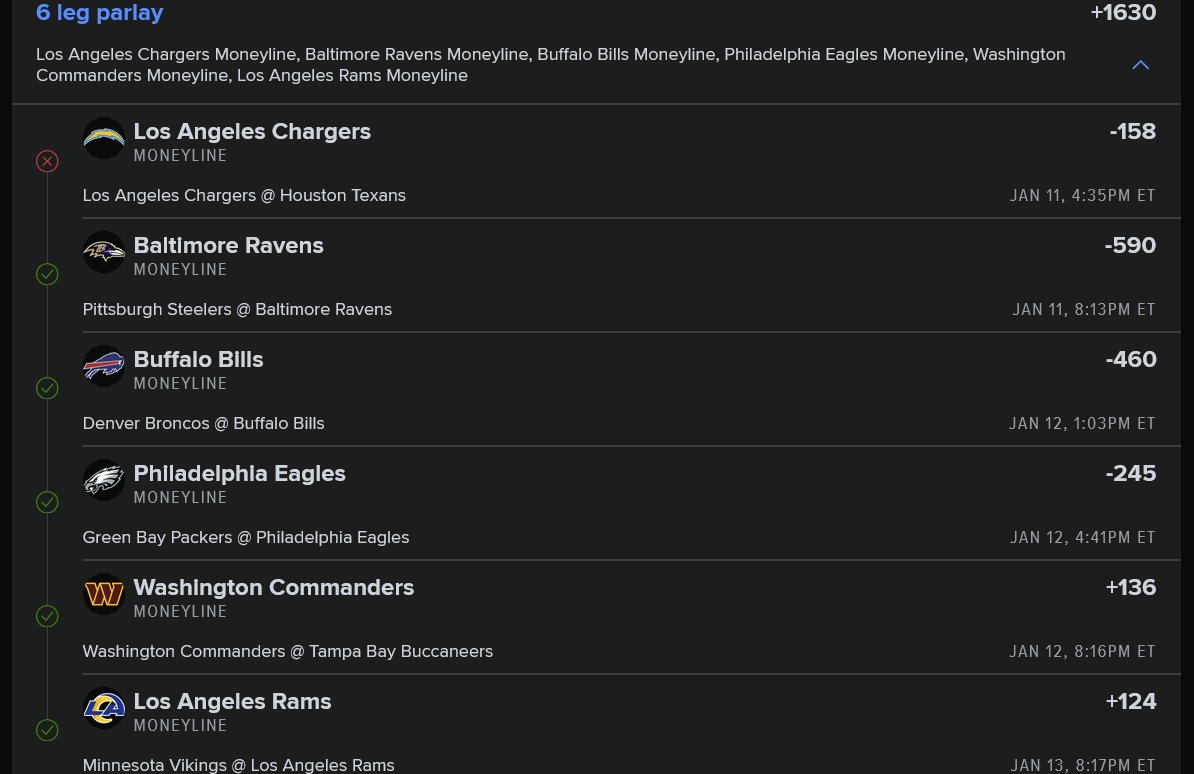Click the -158 Chargers odds

(x=1132, y=131)
